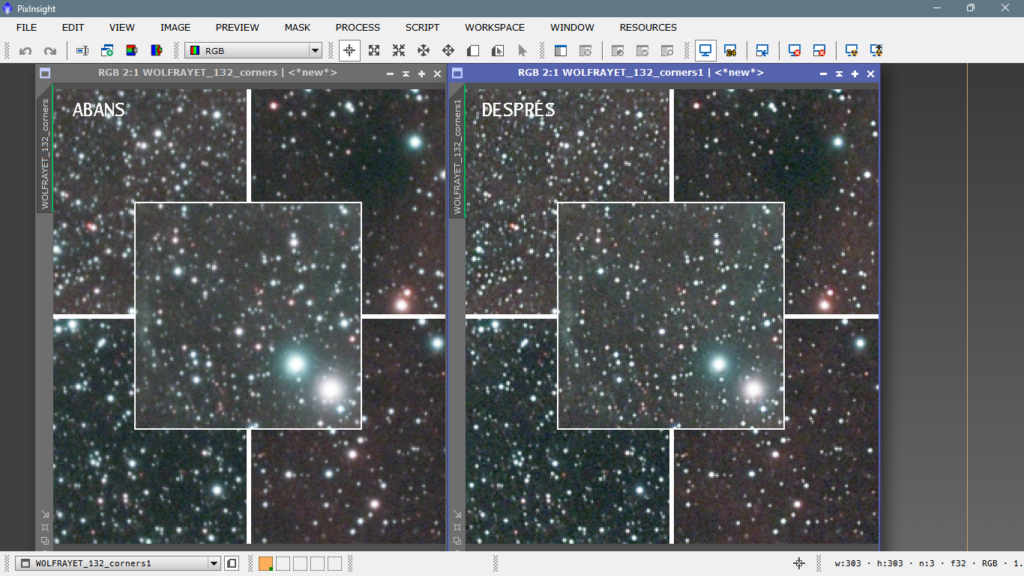The image size is (1024, 576).
Task: Select the Pan tool icon
Action: tap(423, 50)
